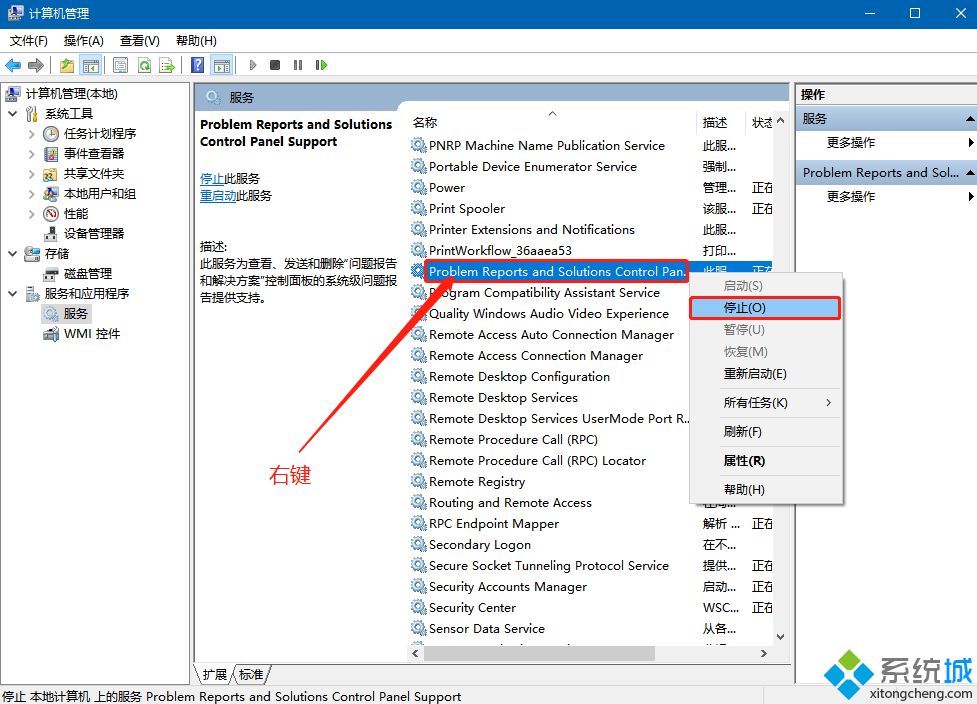This screenshot has height=704, width=977.
Task: Open the 查看 menu
Action: pos(138,41)
